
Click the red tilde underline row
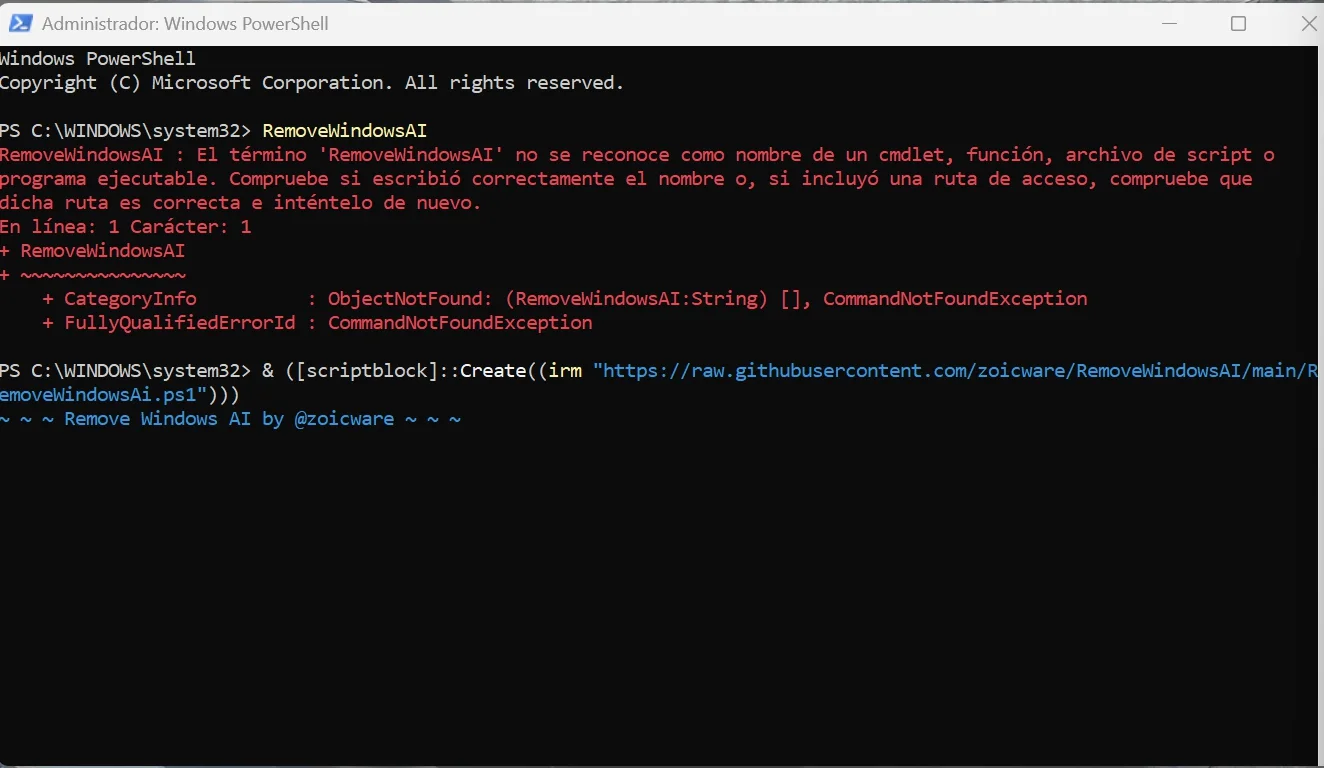93,275
